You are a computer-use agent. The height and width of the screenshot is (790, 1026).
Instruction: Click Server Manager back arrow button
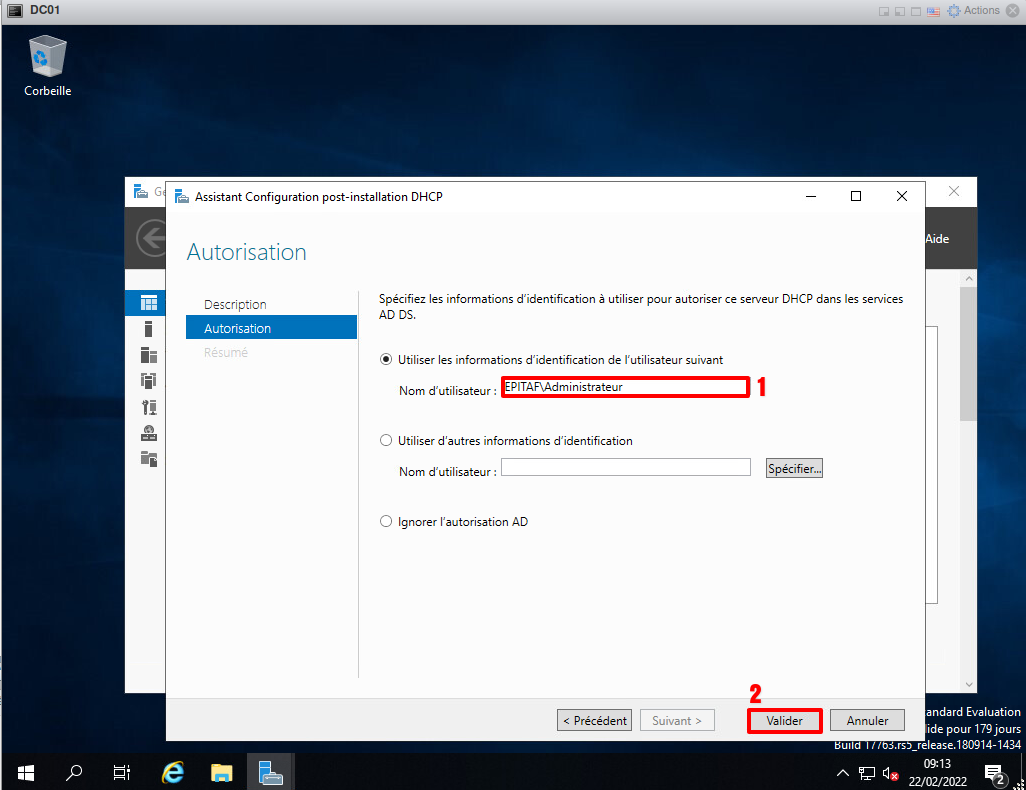click(x=151, y=239)
